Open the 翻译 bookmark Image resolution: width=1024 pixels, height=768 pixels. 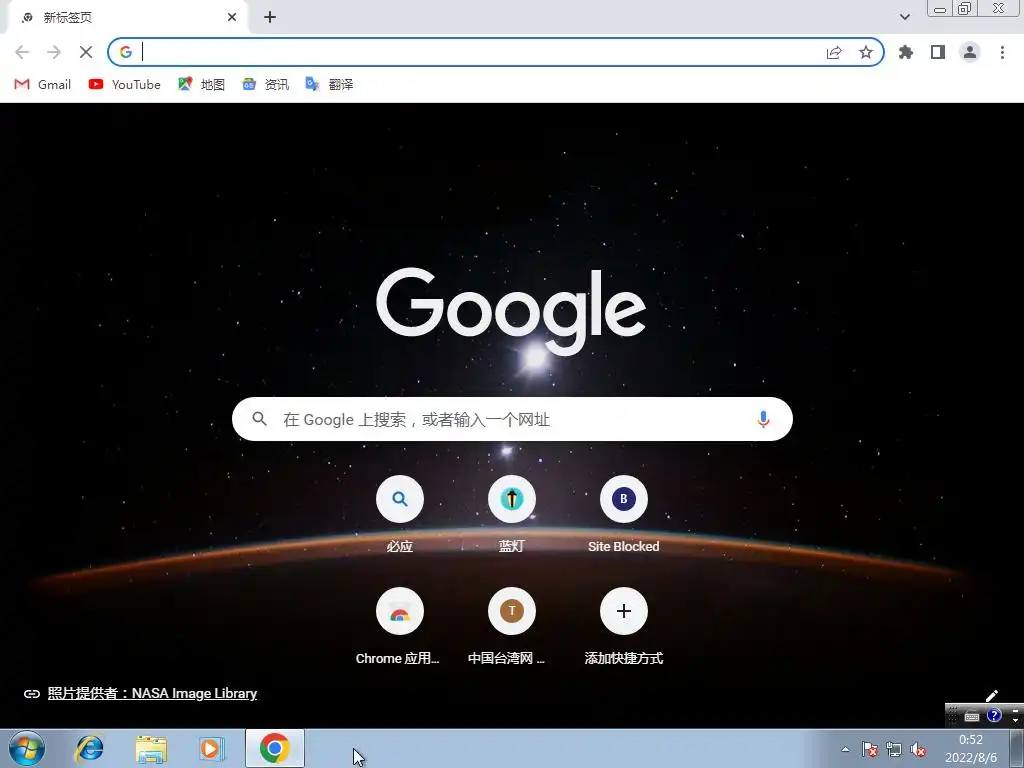pyautogui.click(x=329, y=84)
